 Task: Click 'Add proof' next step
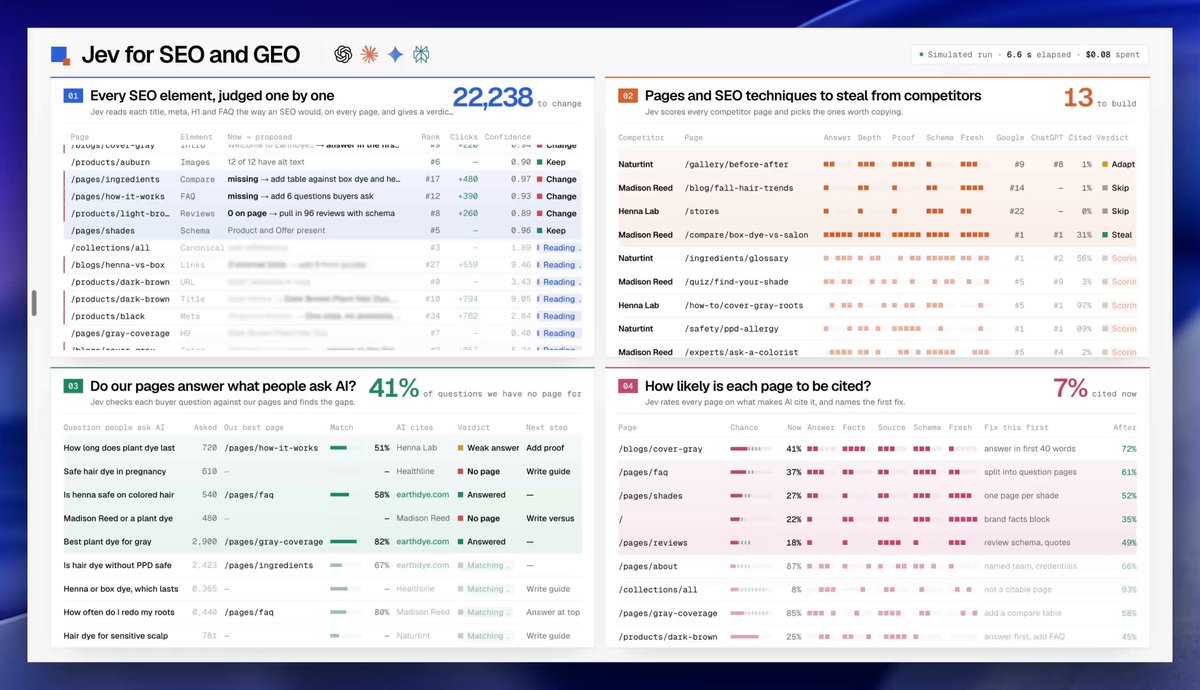(x=545, y=448)
